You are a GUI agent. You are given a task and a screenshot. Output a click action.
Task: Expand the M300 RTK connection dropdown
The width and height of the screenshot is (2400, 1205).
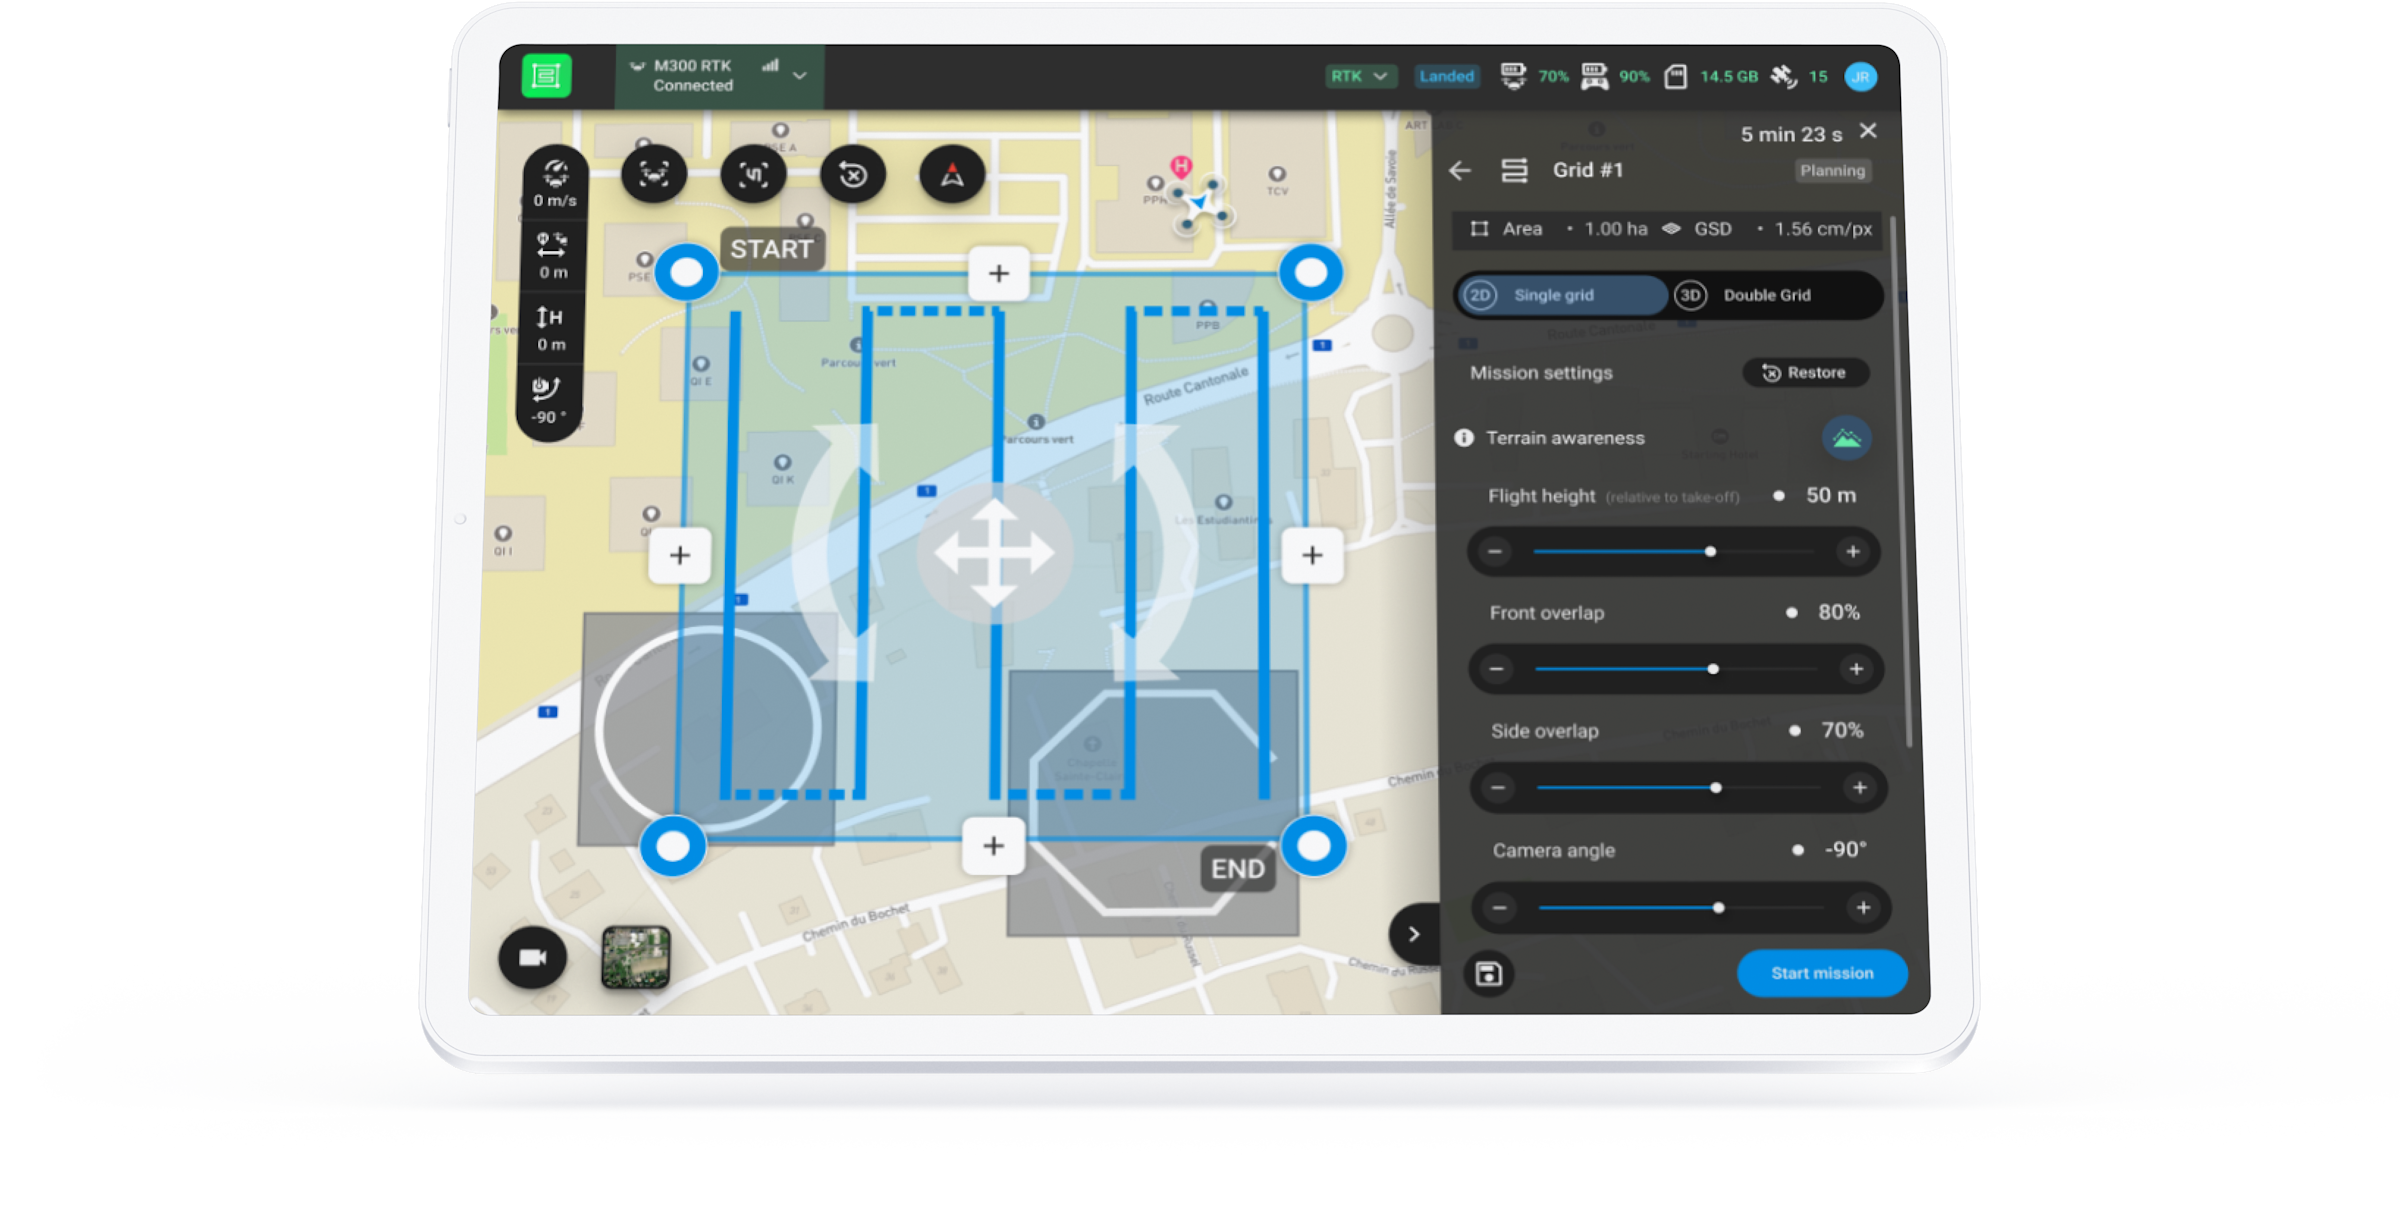click(797, 75)
